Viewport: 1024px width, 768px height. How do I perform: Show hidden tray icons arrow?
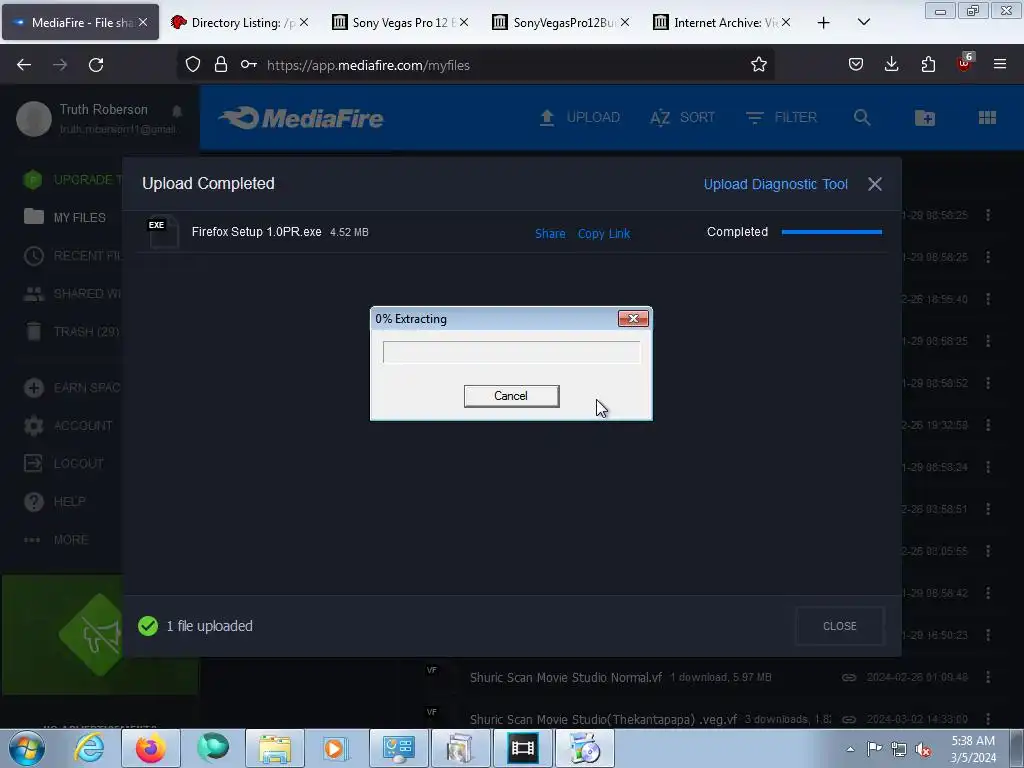pyautogui.click(x=850, y=749)
